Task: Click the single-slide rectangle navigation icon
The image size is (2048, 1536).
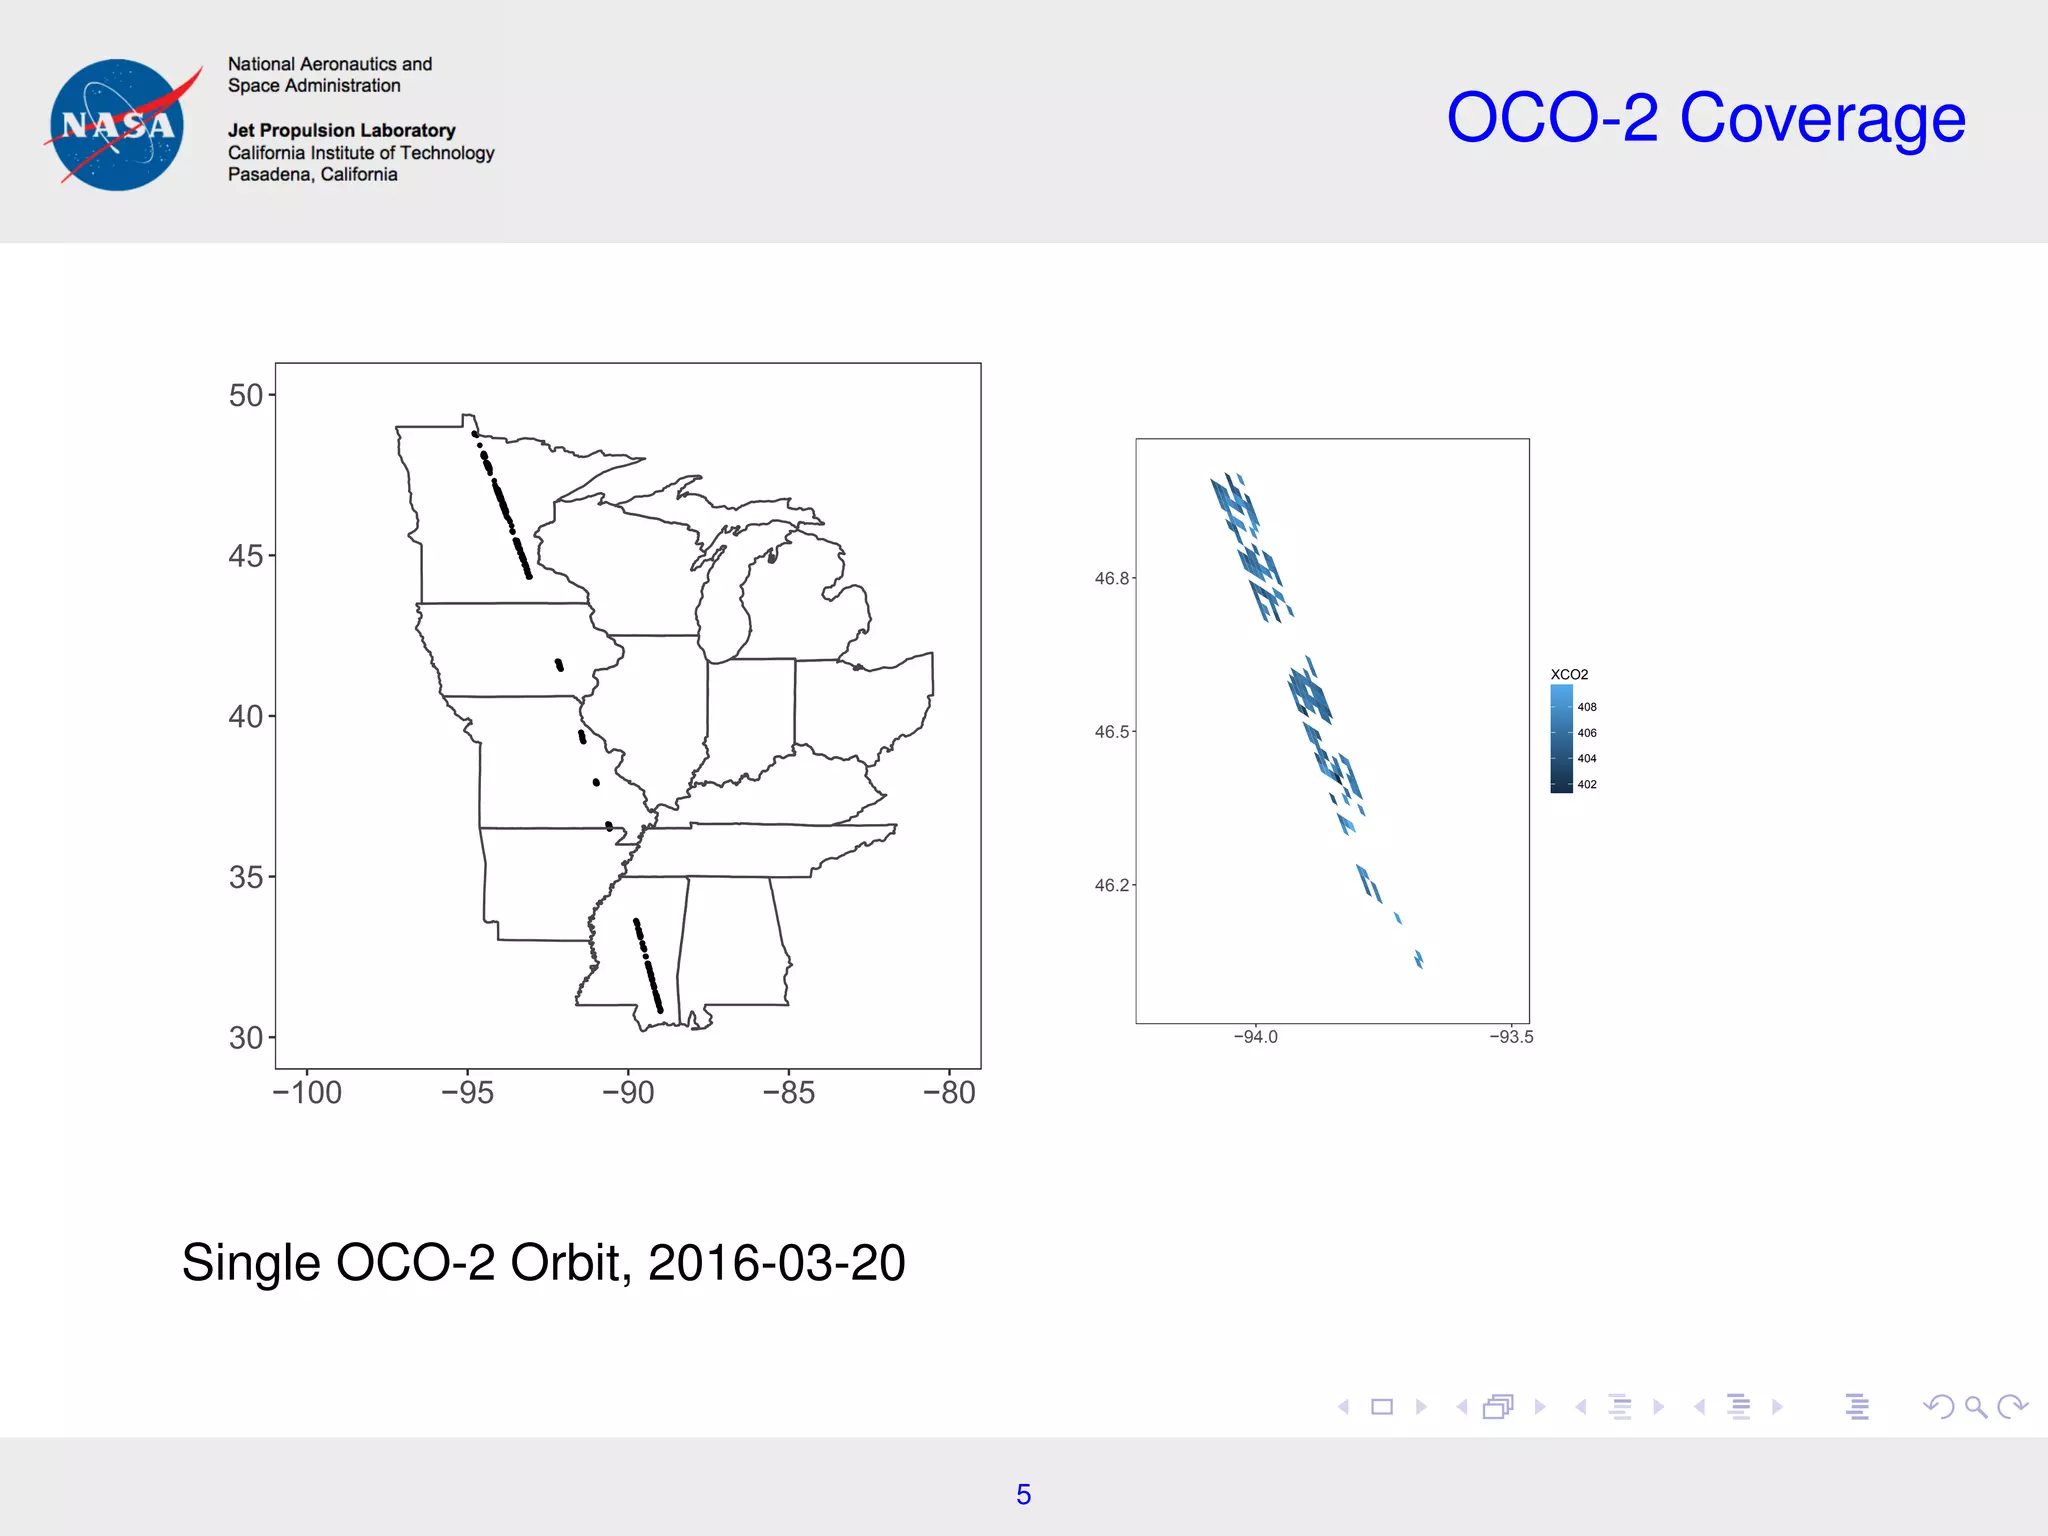Action: 1382,1407
